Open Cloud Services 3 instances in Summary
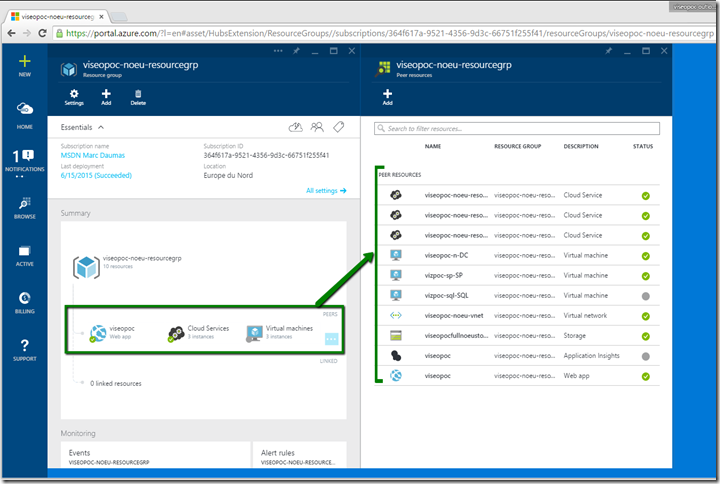720x484 pixels. click(198, 333)
